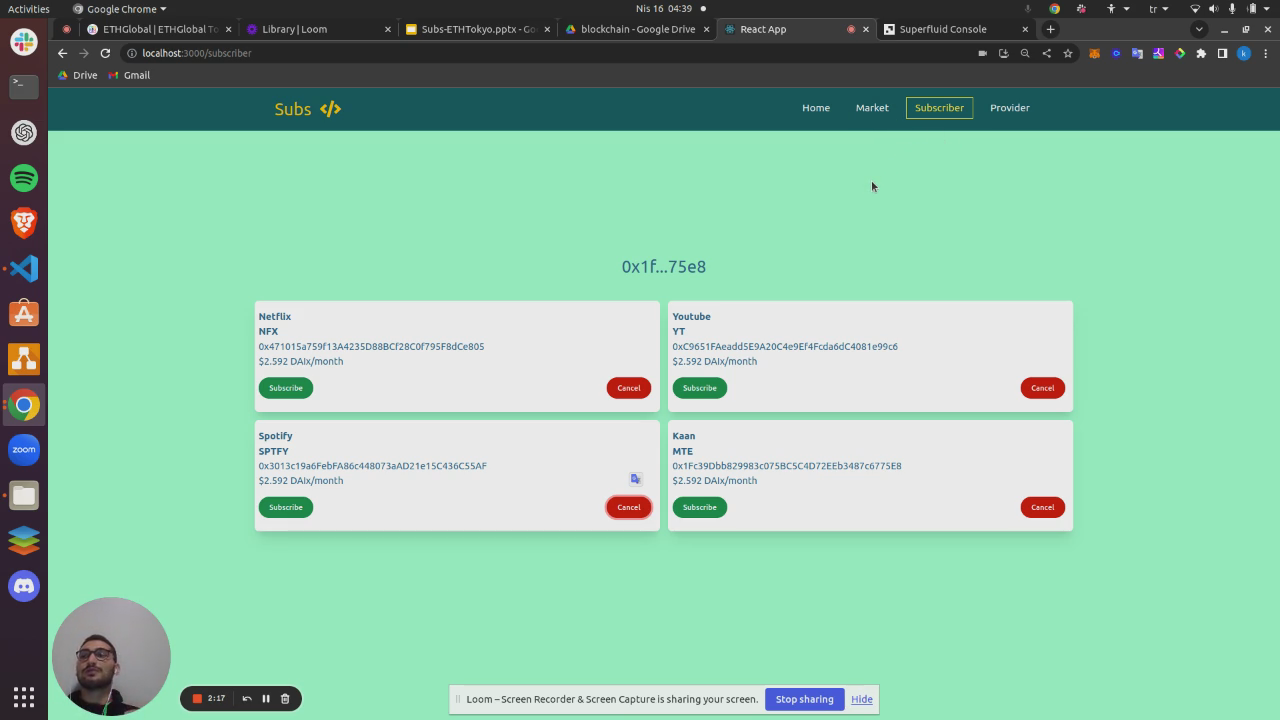The image size is (1280, 720).
Task: Subscribe to the Kaan MTE plan
Action: coord(700,507)
